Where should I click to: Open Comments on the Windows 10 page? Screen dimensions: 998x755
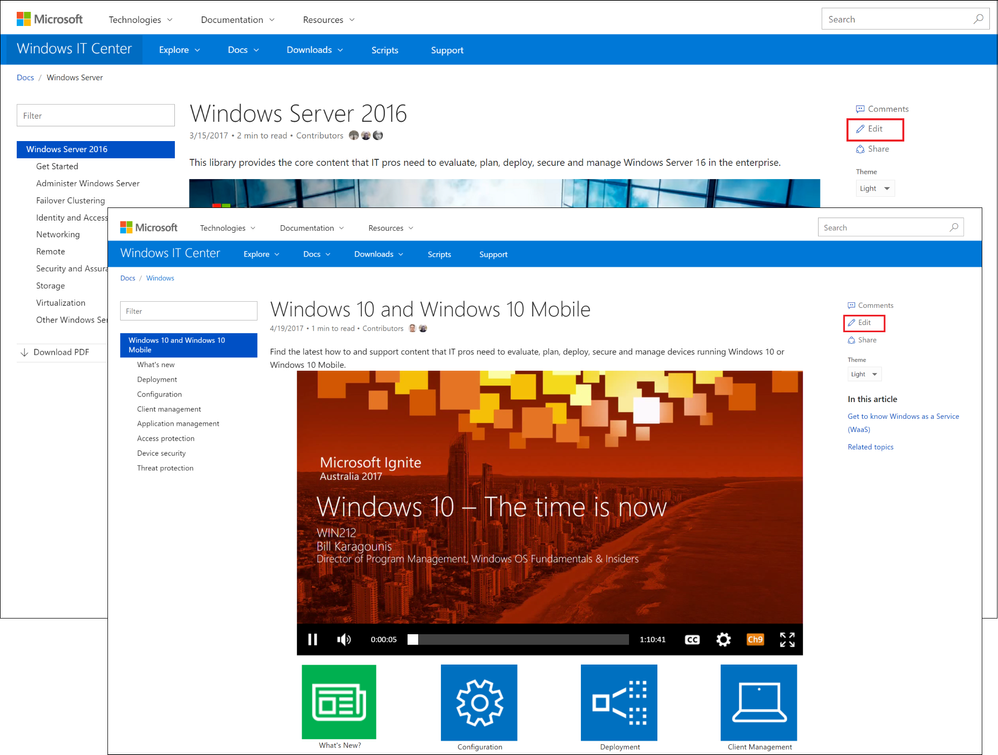click(x=870, y=306)
